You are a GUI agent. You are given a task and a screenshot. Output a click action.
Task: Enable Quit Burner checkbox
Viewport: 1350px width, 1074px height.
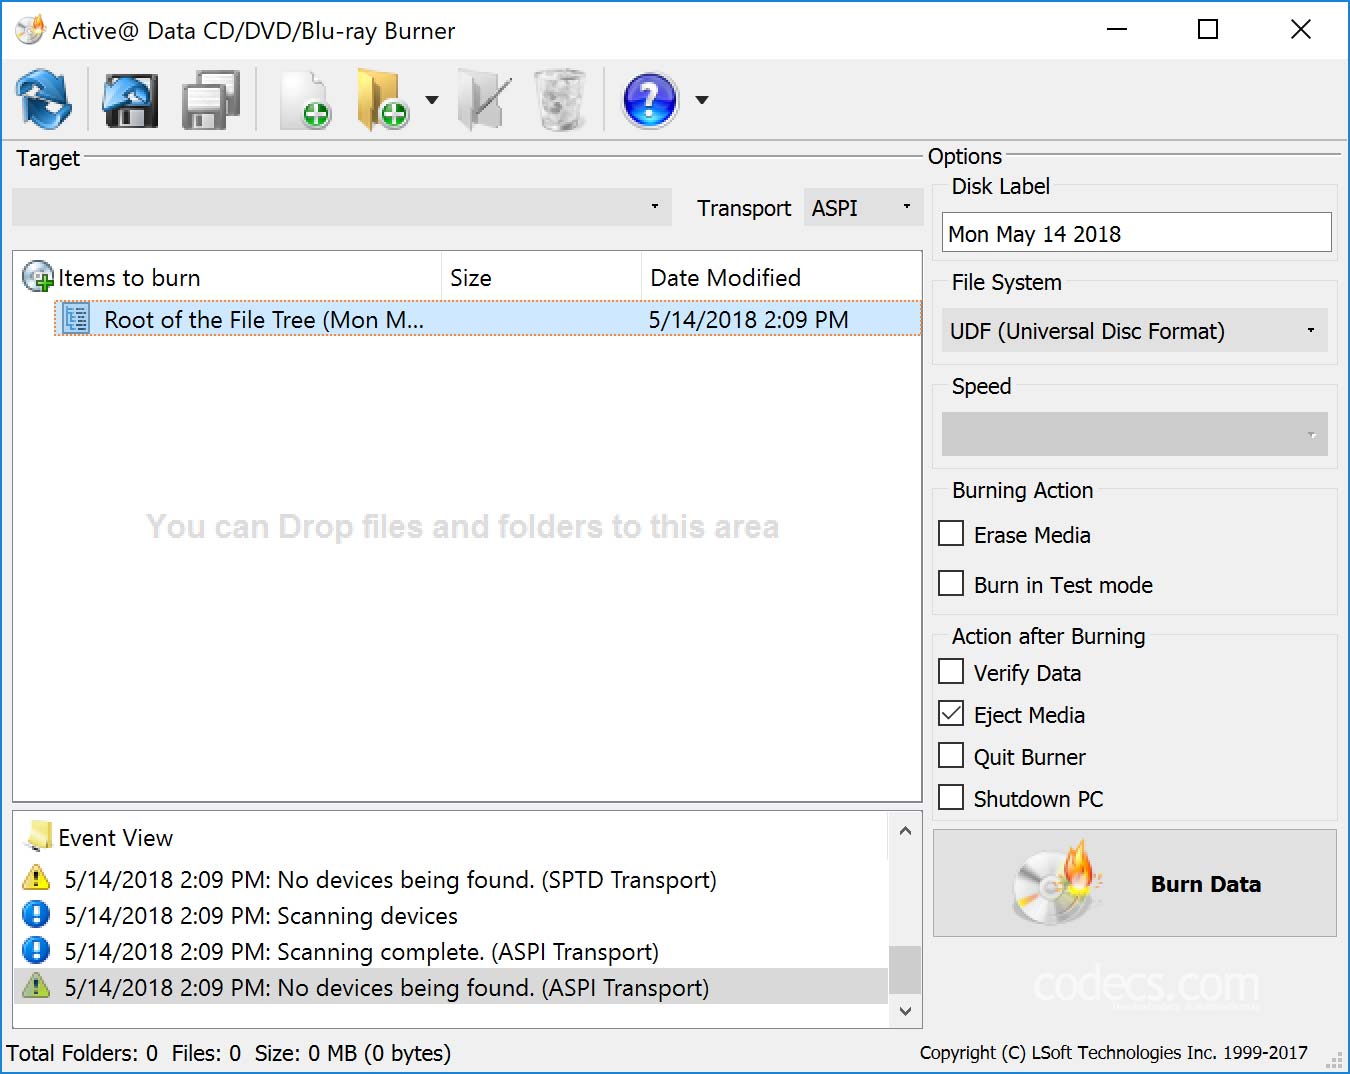(x=951, y=756)
